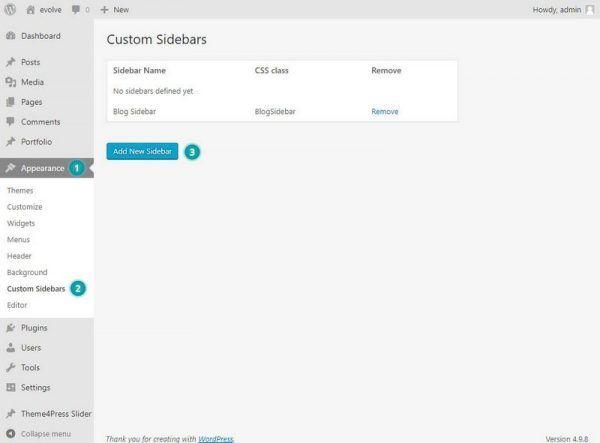This screenshot has width=600, height=443.
Task: Click the Users person icon
Action: [x=11, y=348]
